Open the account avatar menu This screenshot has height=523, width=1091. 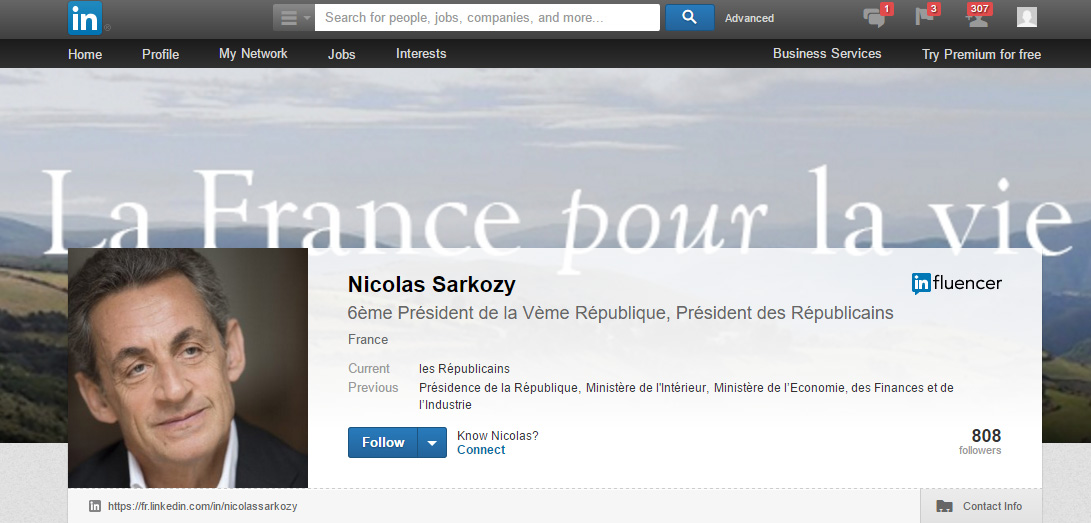1026,17
